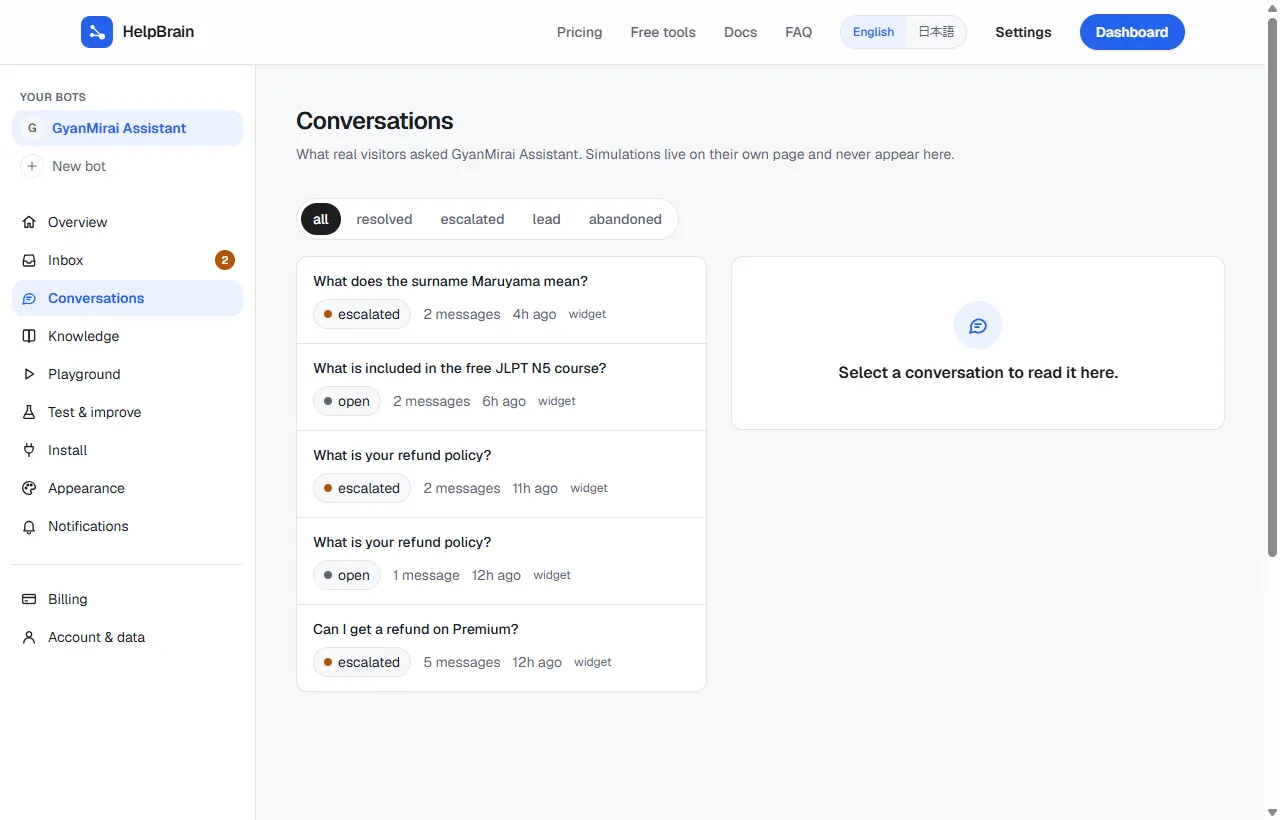Click the chat icon in empty conversation pane
Viewport: 1280px width, 820px height.
click(x=978, y=325)
